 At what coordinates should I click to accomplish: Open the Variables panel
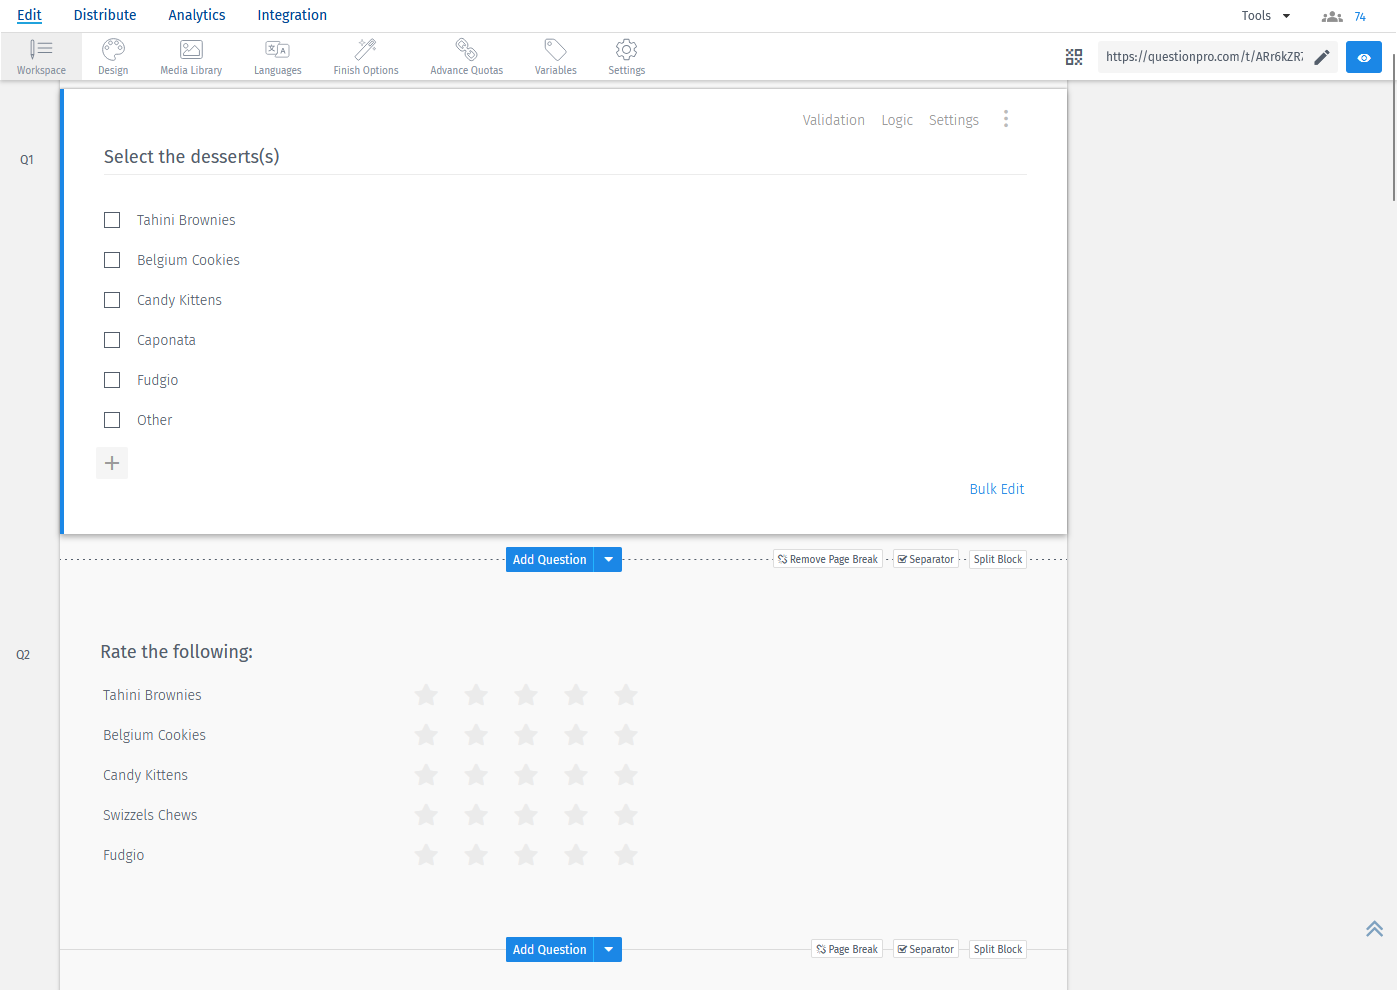tap(555, 55)
